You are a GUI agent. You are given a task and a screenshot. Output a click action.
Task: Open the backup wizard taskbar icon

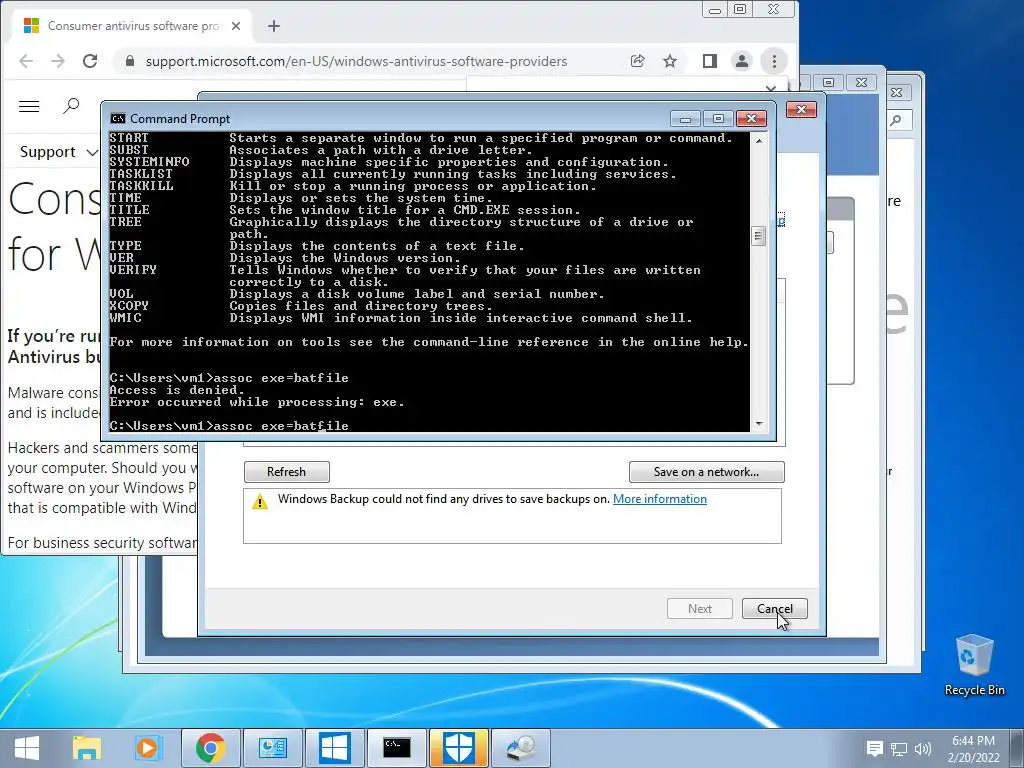pyautogui.click(x=521, y=748)
